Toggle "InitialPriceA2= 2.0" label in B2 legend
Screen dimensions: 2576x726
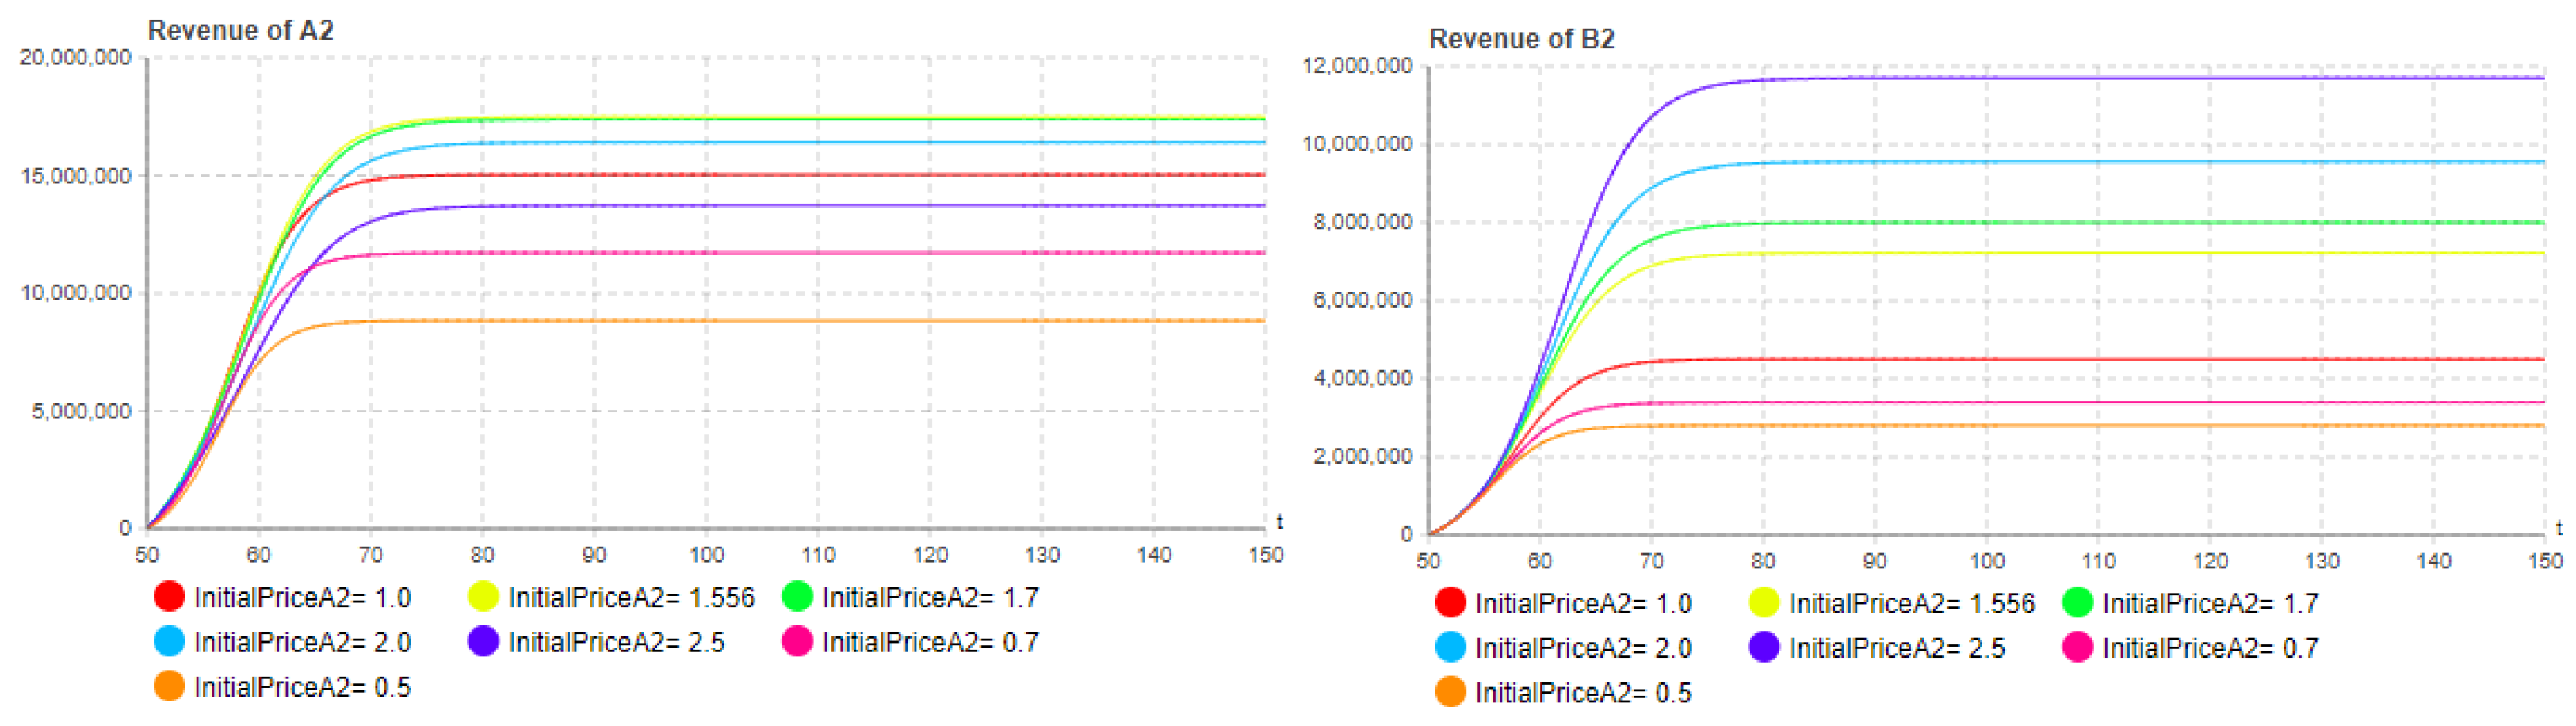(1583, 648)
